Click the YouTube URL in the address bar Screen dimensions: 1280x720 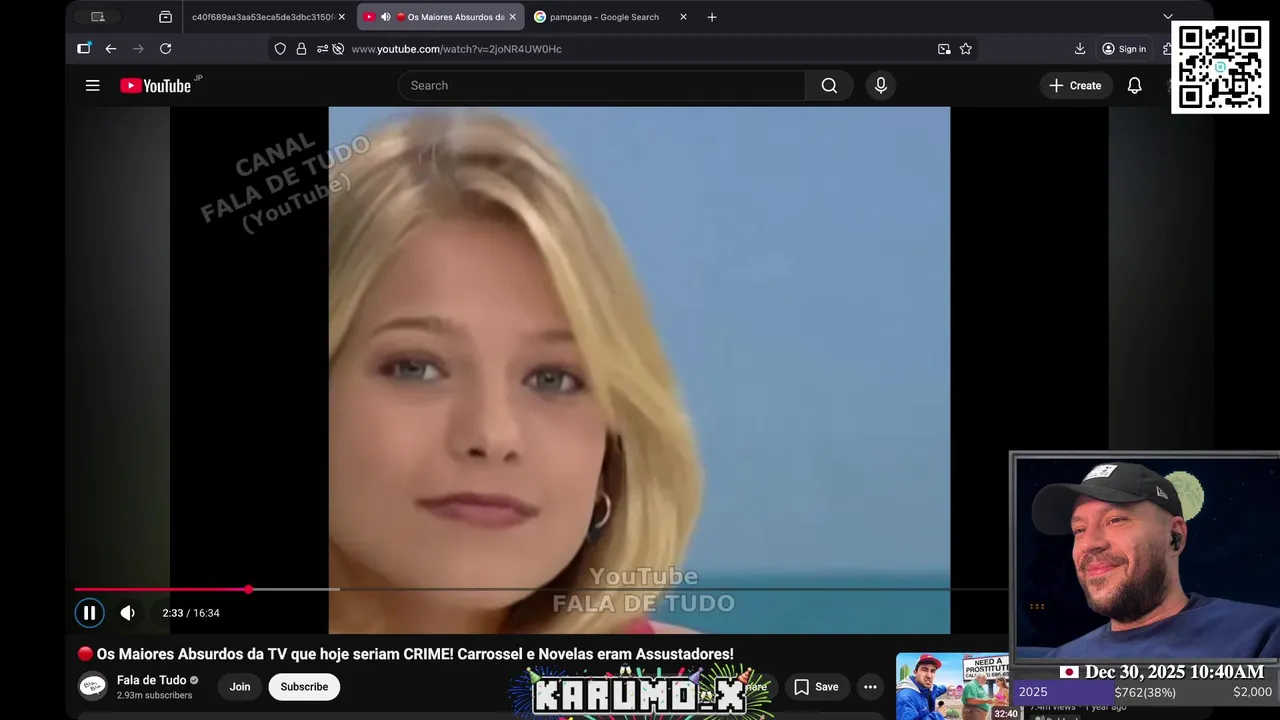click(456, 49)
